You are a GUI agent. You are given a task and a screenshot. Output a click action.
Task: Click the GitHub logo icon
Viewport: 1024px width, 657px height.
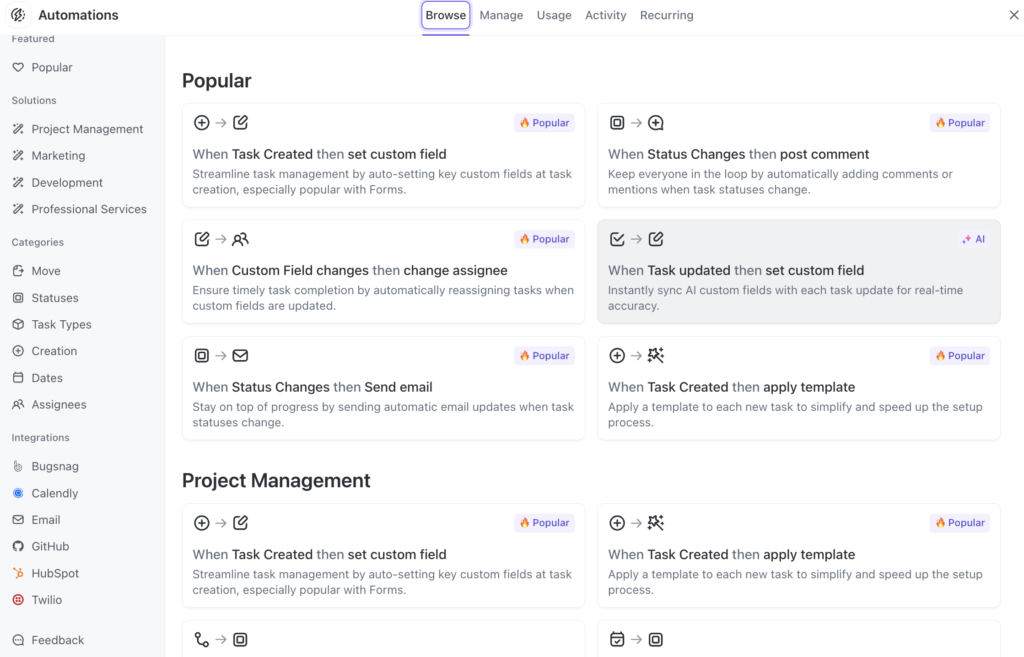point(18,546)
